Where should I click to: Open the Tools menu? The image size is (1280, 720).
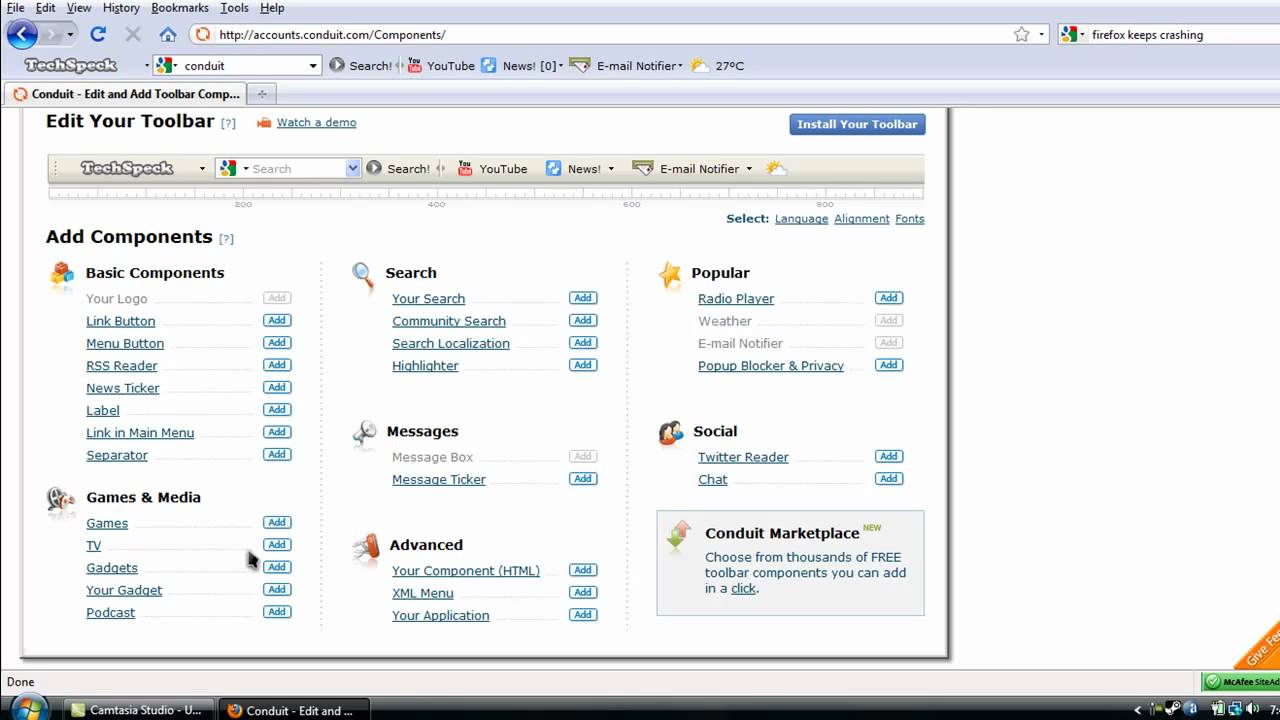[x=234, y=8]
